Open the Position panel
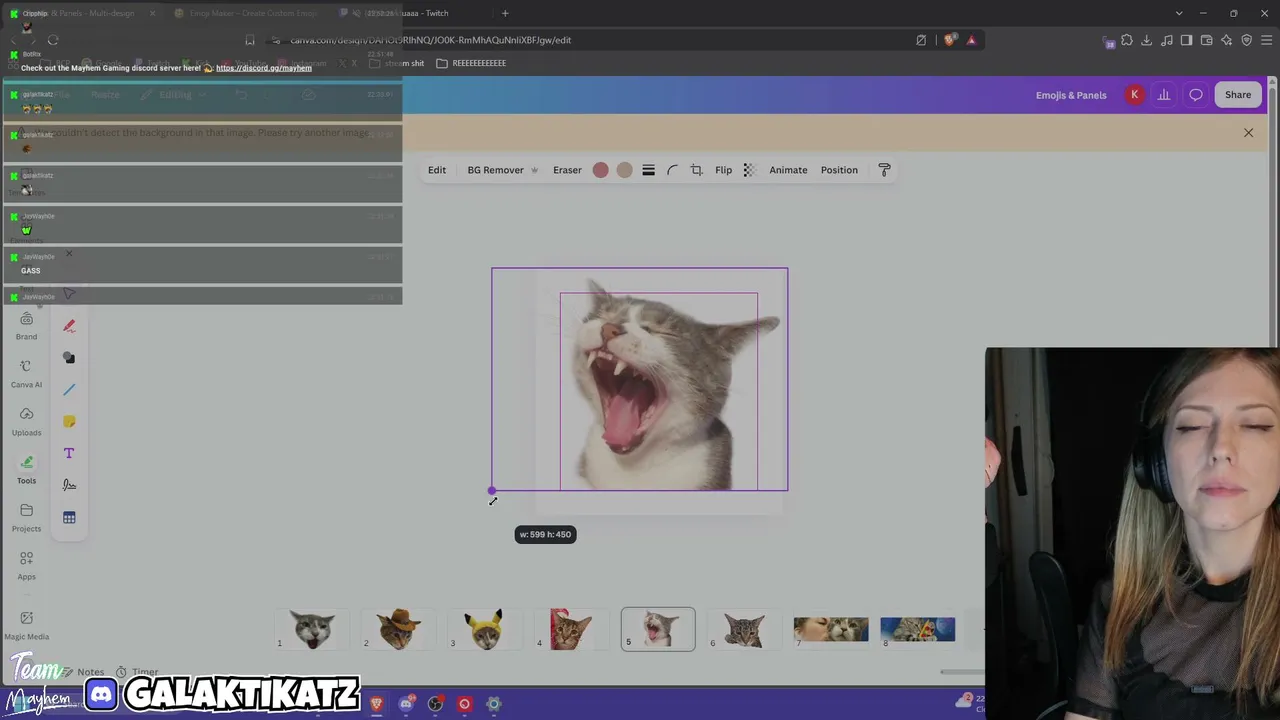The width and height of the screenshot is (1280, 720). point(839,170)
